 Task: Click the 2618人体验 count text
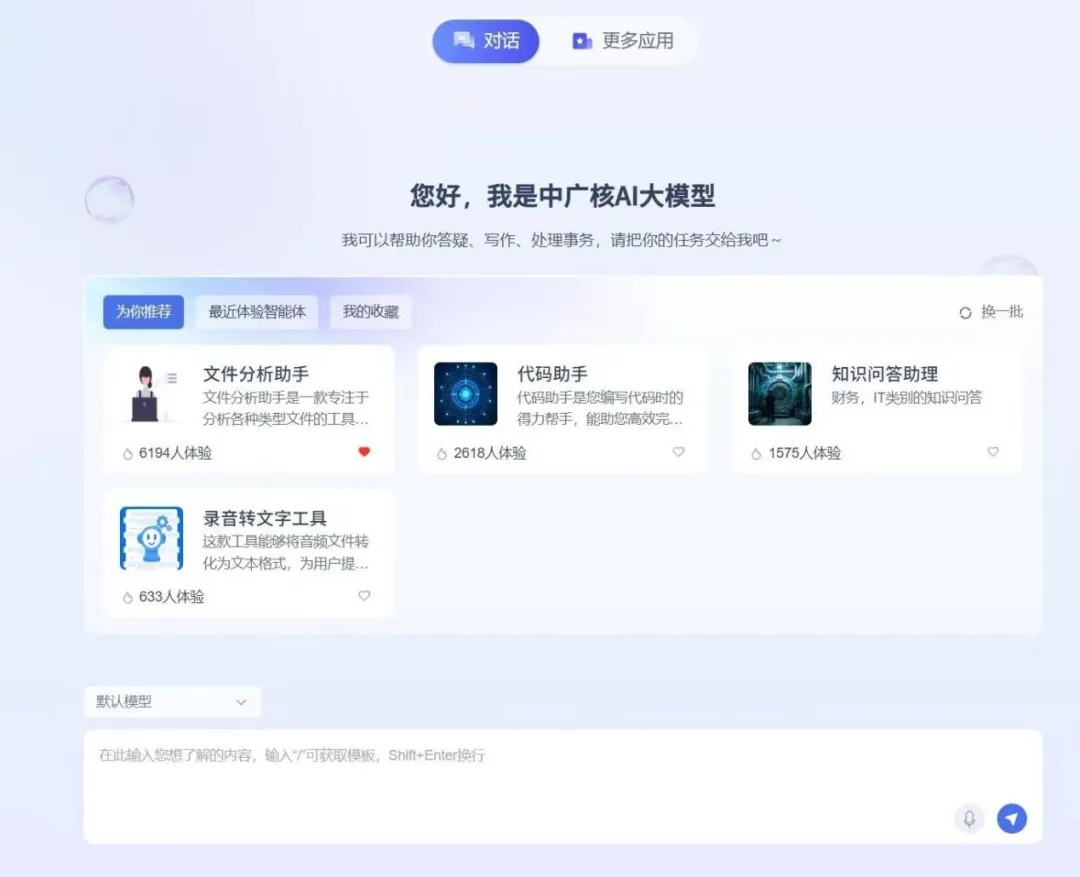[490, 453]
